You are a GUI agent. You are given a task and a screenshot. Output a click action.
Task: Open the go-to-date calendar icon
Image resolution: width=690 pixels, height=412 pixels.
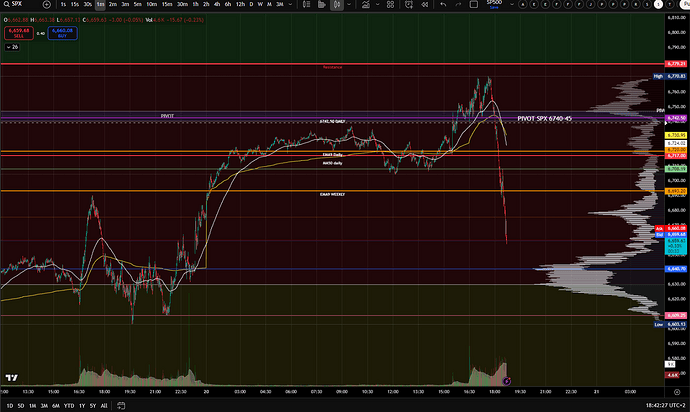pyautogui.click(x=117, y=406)
